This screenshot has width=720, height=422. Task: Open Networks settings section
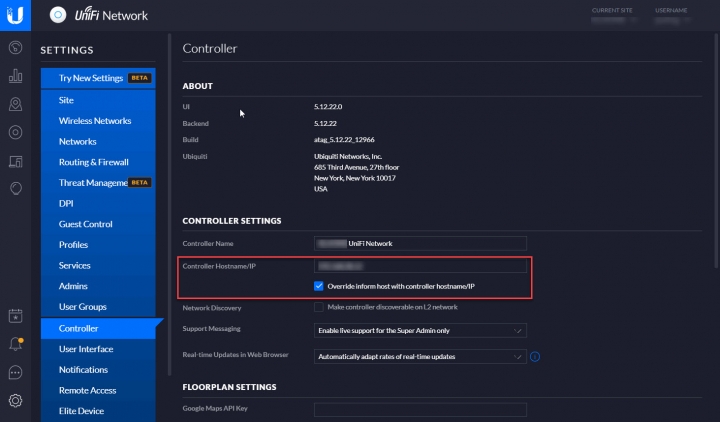(98, 141)
